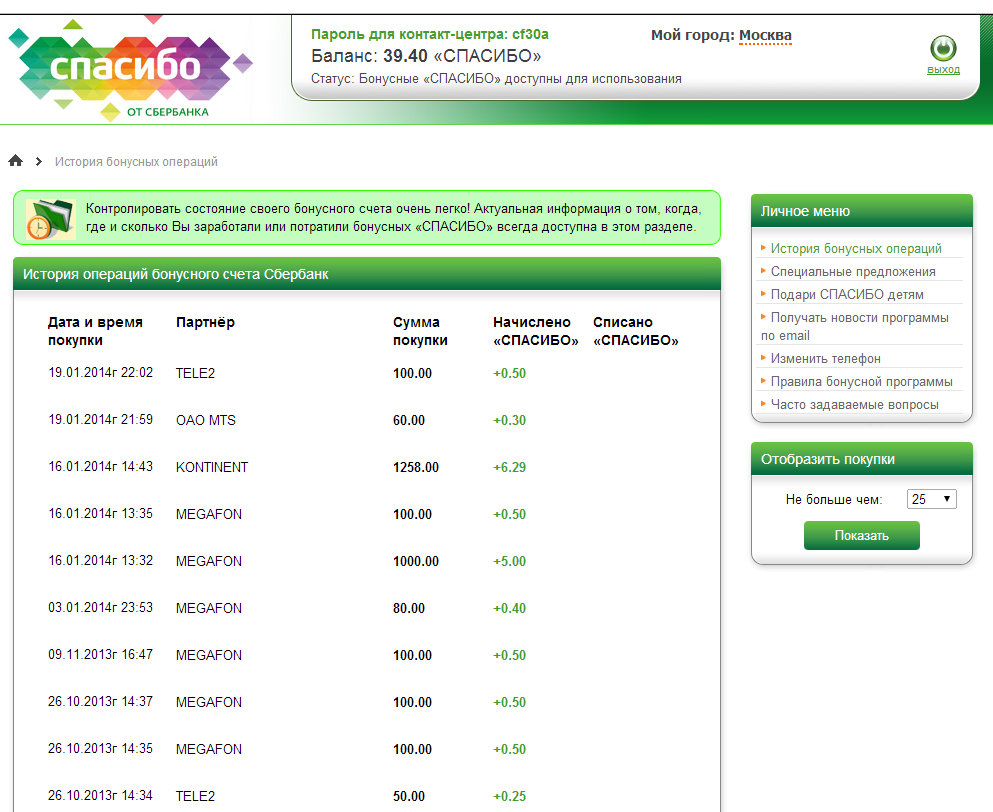Screen dimensions: 993x812
Task: Click purchase sum '50.00'
Action: [x=408, y=796]
